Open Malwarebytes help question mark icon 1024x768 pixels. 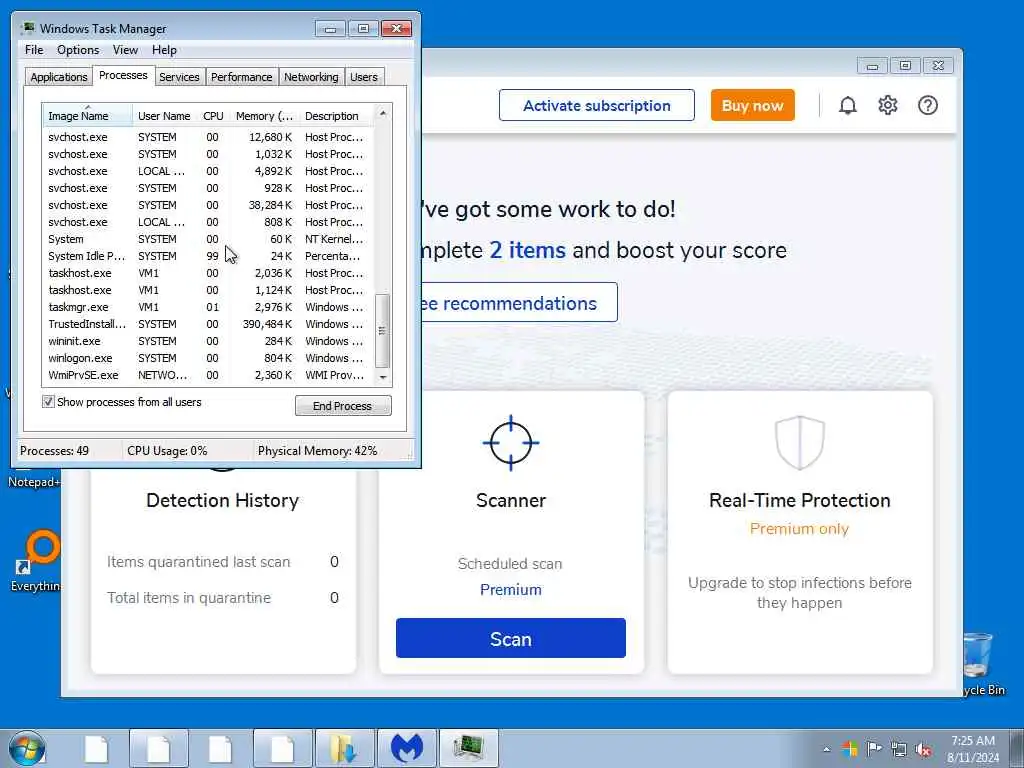[x=927, y=105]
